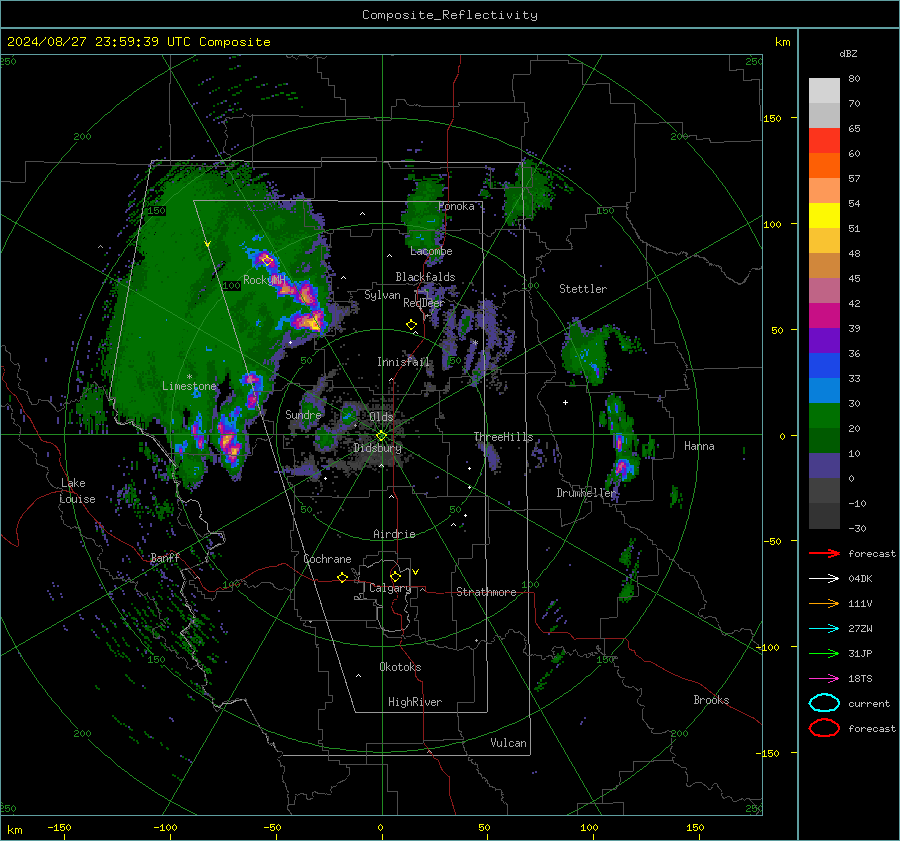Click the light gray swatch between 80 and 70
Viewport: 900px width, 841px height.
(824, 91)
